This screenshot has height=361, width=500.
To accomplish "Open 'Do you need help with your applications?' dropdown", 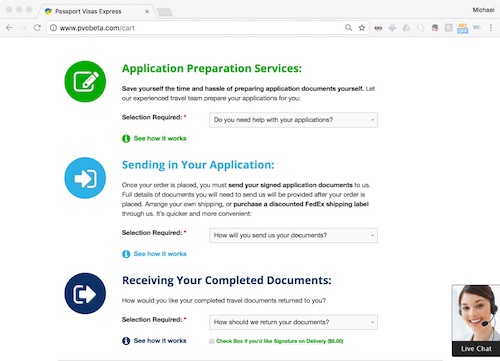I will (x=293, y=120).
